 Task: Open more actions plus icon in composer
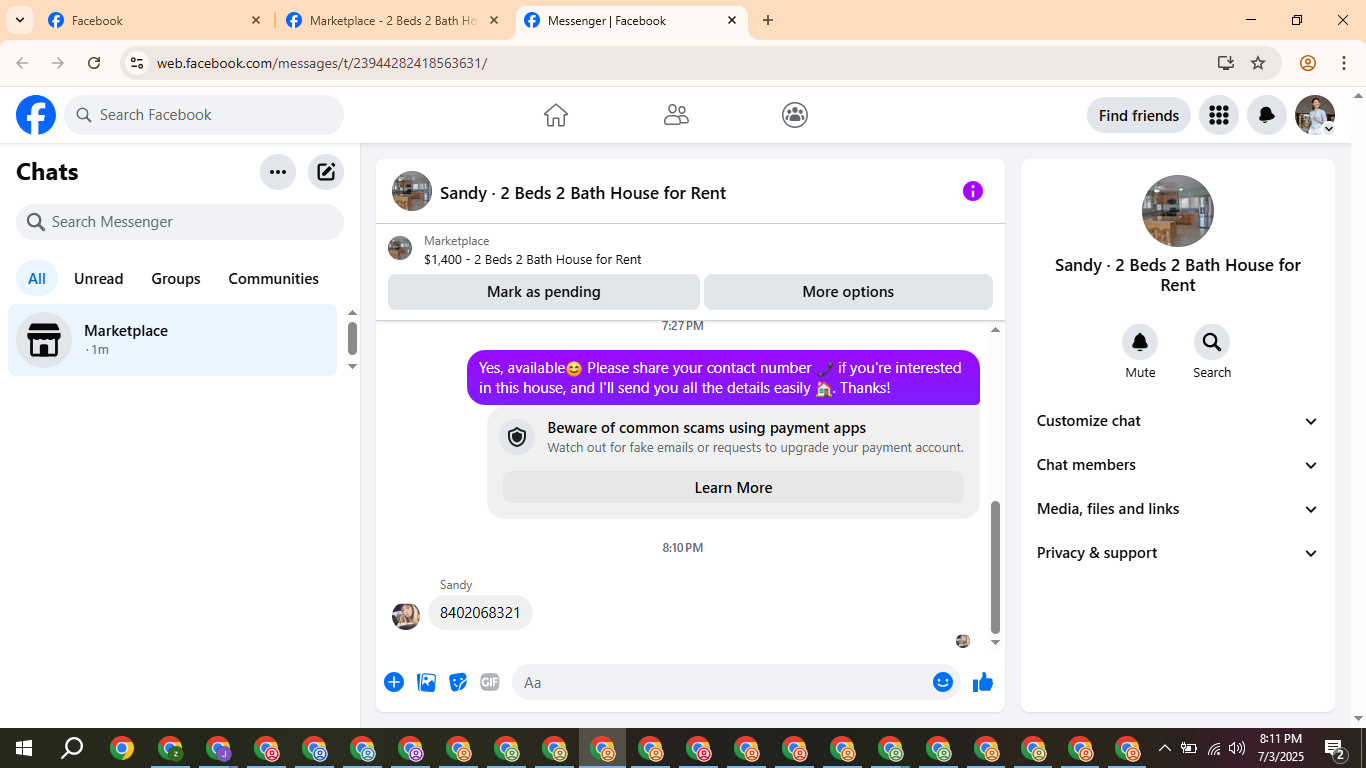point(394,682)
